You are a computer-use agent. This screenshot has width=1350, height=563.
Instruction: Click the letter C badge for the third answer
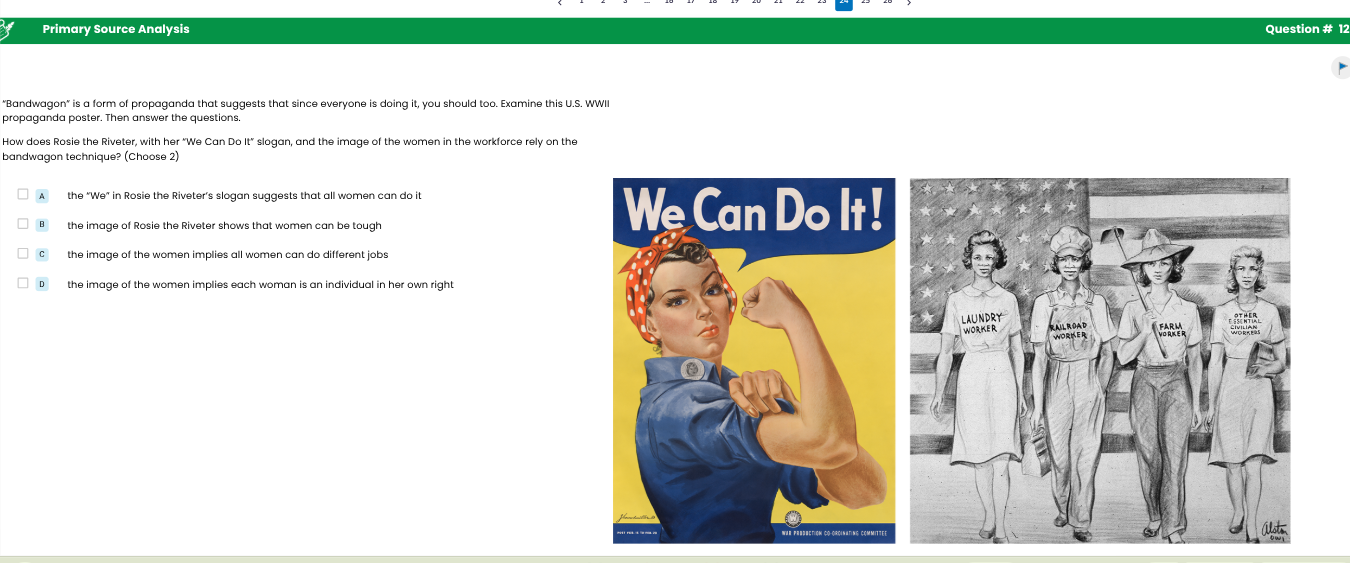click(x=42, y=254)
